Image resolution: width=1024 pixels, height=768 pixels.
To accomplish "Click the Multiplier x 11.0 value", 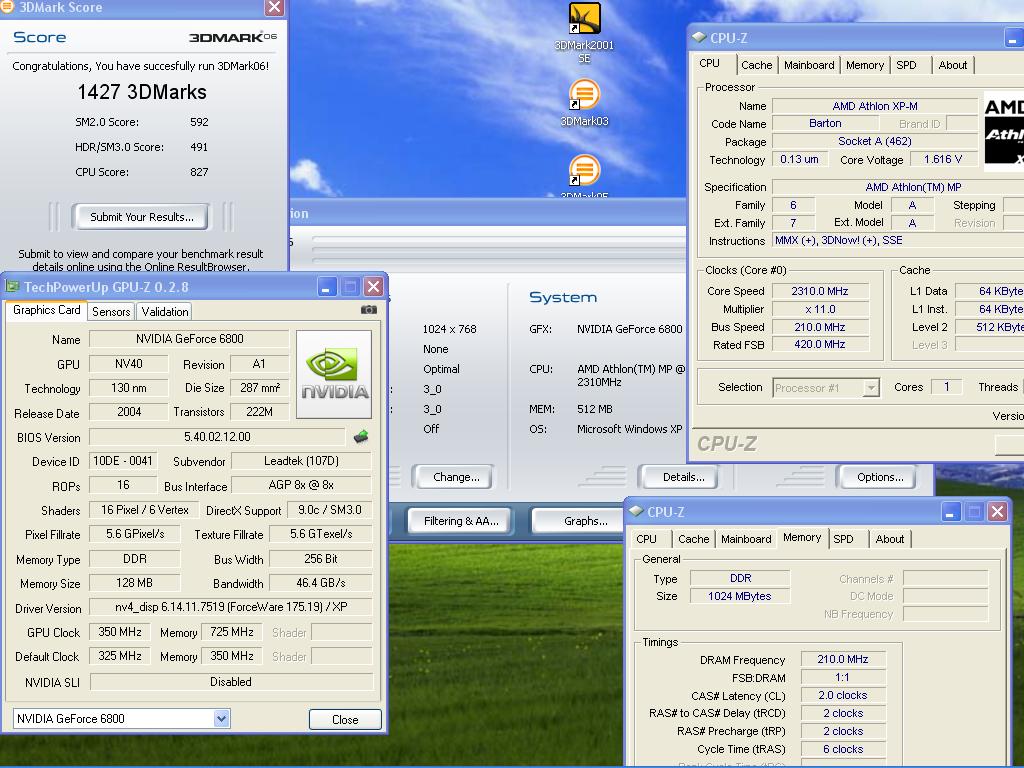I will (x=820, y=309).
